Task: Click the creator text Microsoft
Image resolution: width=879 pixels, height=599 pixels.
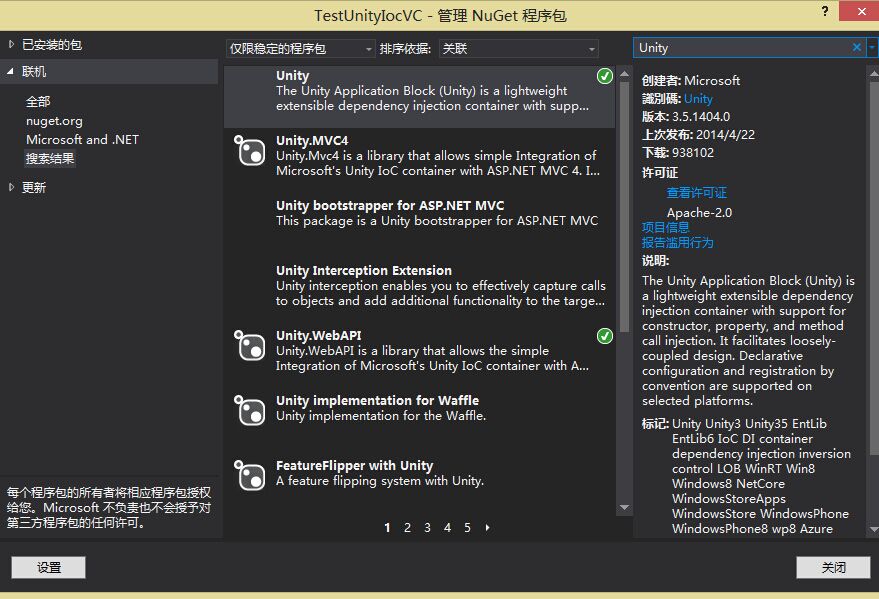Action: (712, 81)
